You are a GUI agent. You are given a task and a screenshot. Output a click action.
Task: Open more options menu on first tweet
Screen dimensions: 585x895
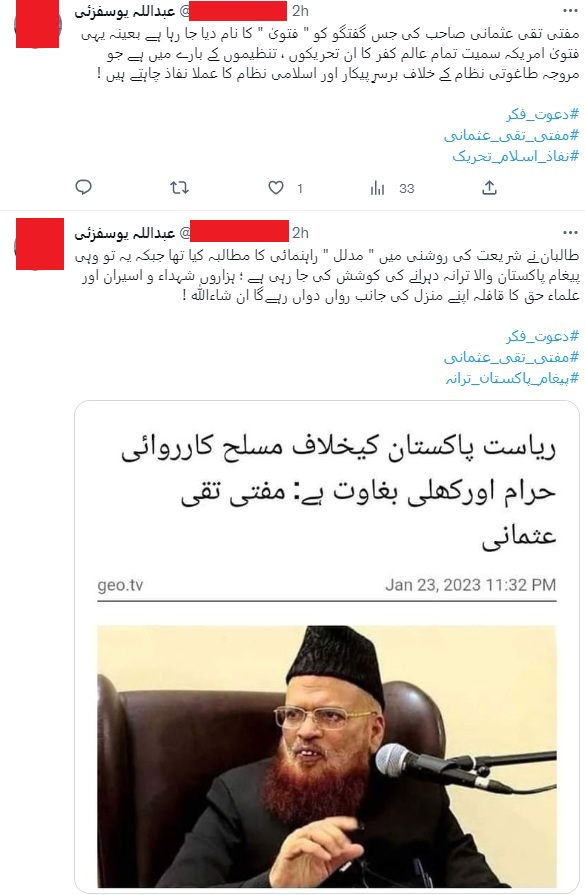point(570,11)
